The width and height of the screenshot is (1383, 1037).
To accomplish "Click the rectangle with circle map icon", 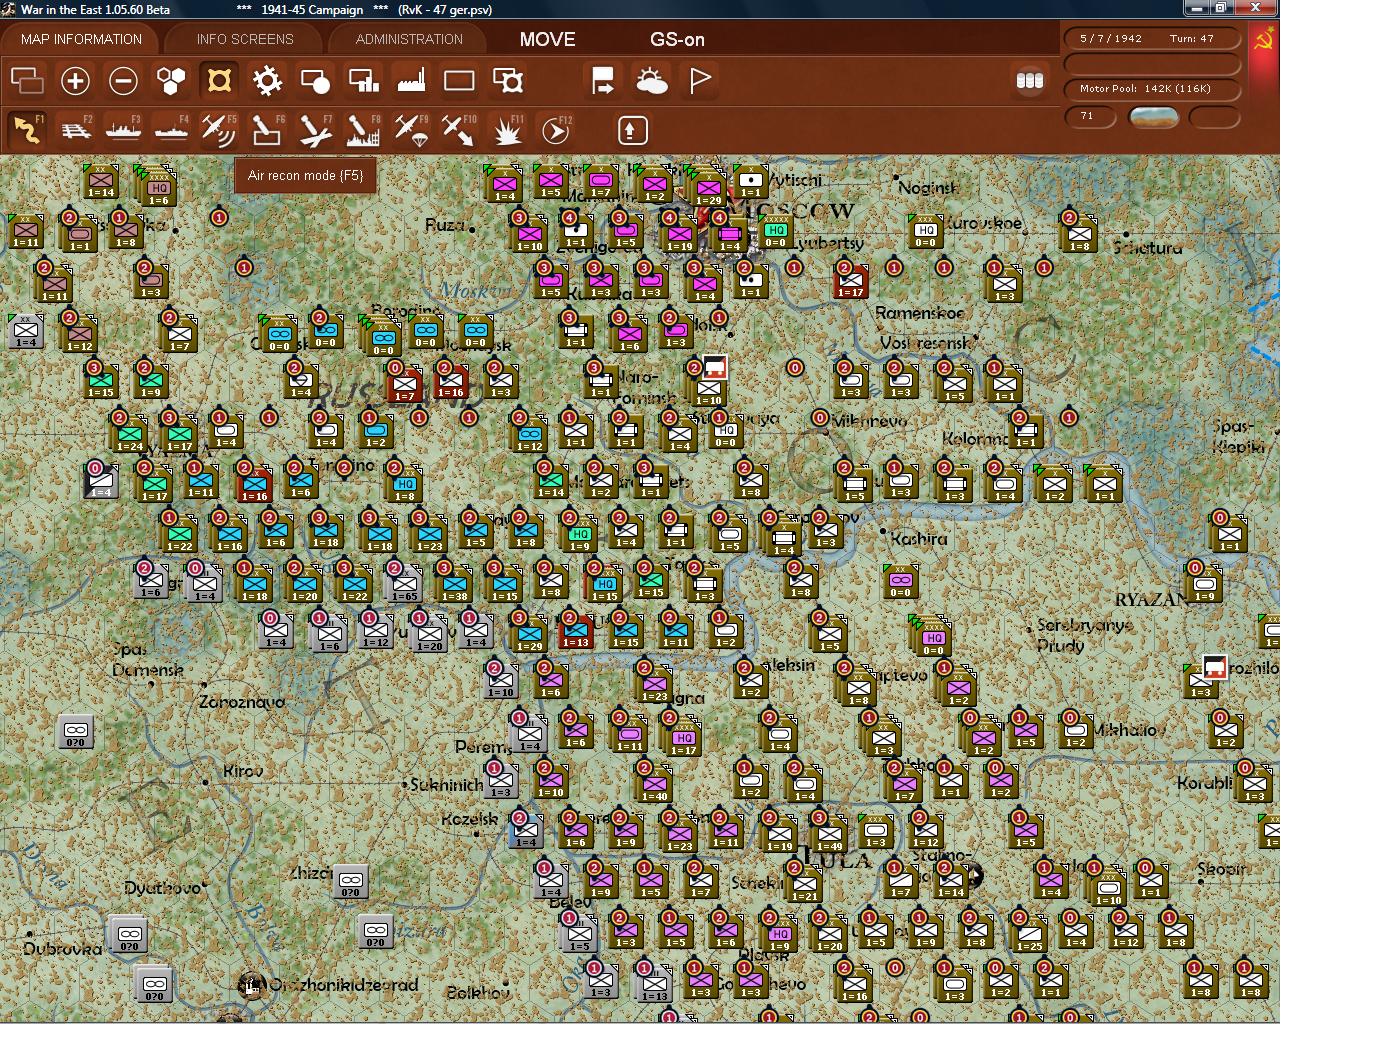I will (x=315, y=80).
